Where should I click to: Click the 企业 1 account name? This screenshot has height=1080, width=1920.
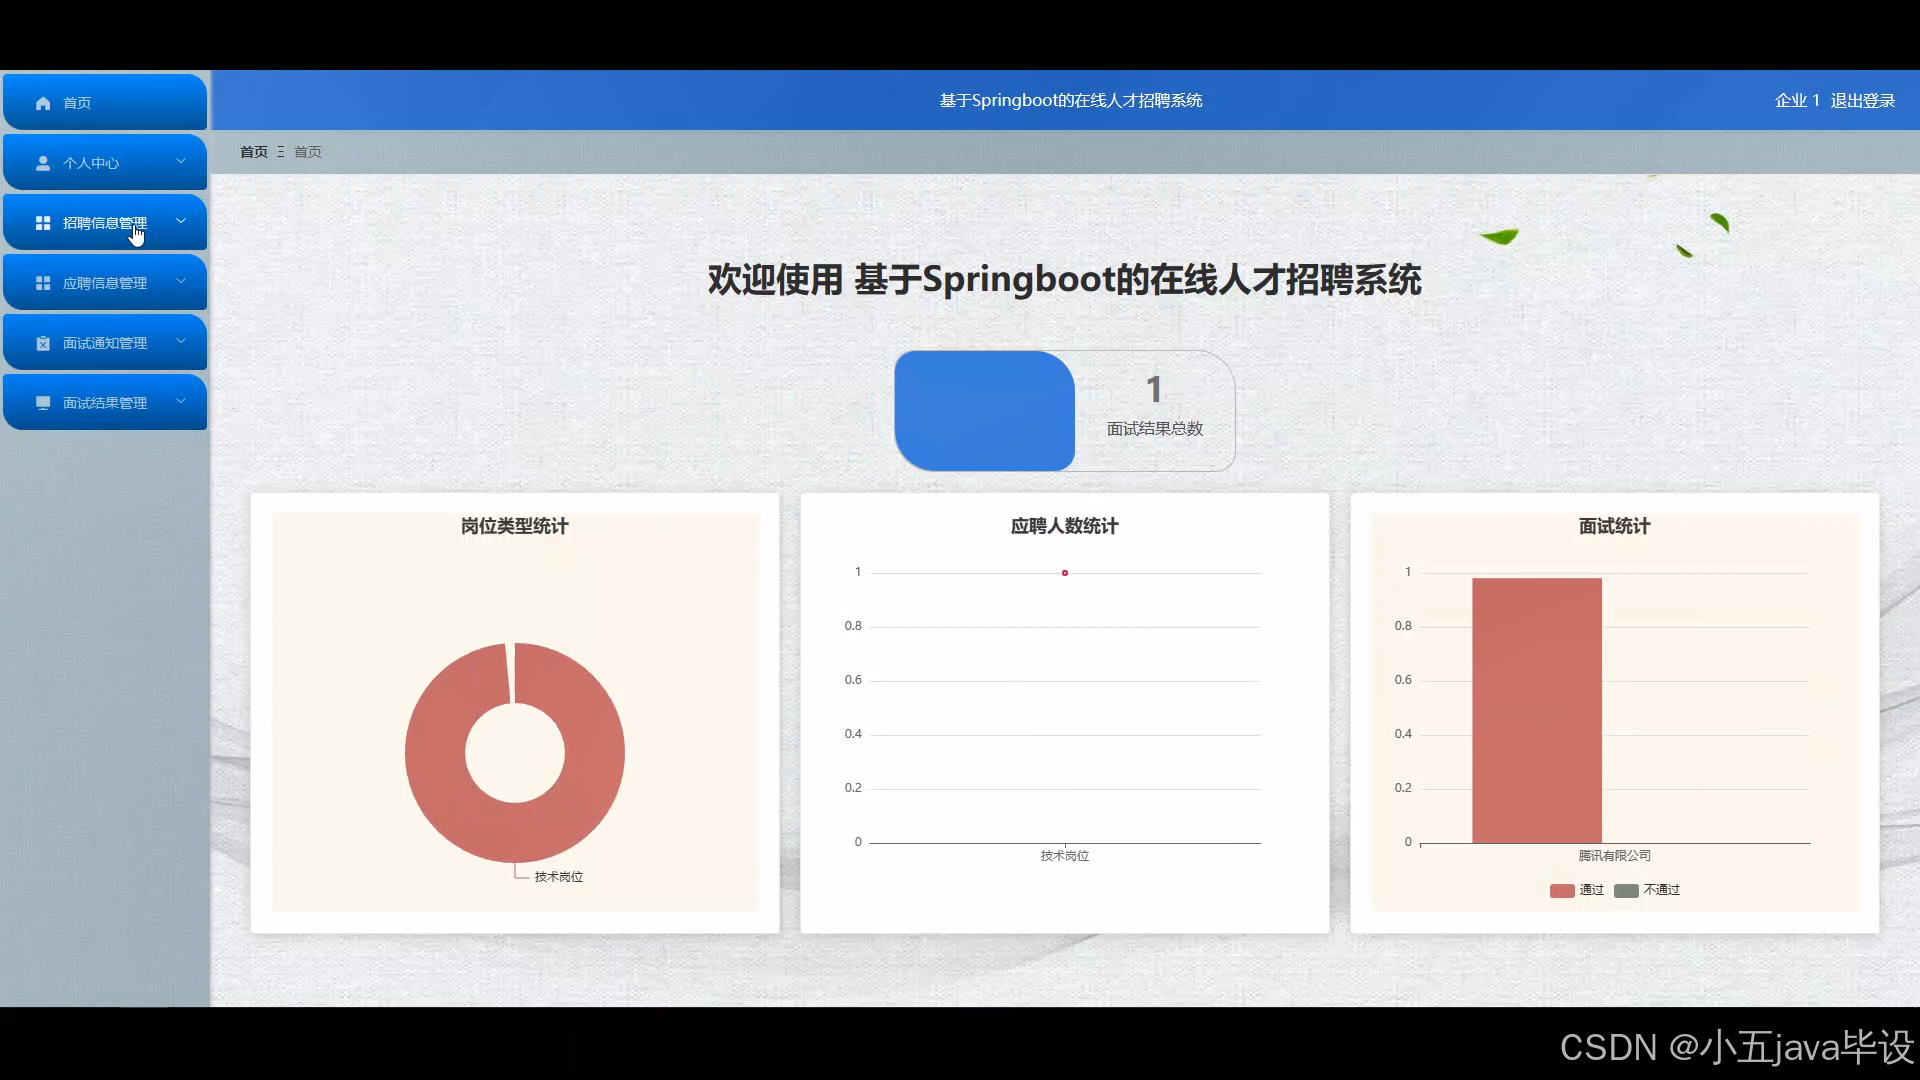coord(1796,101)
